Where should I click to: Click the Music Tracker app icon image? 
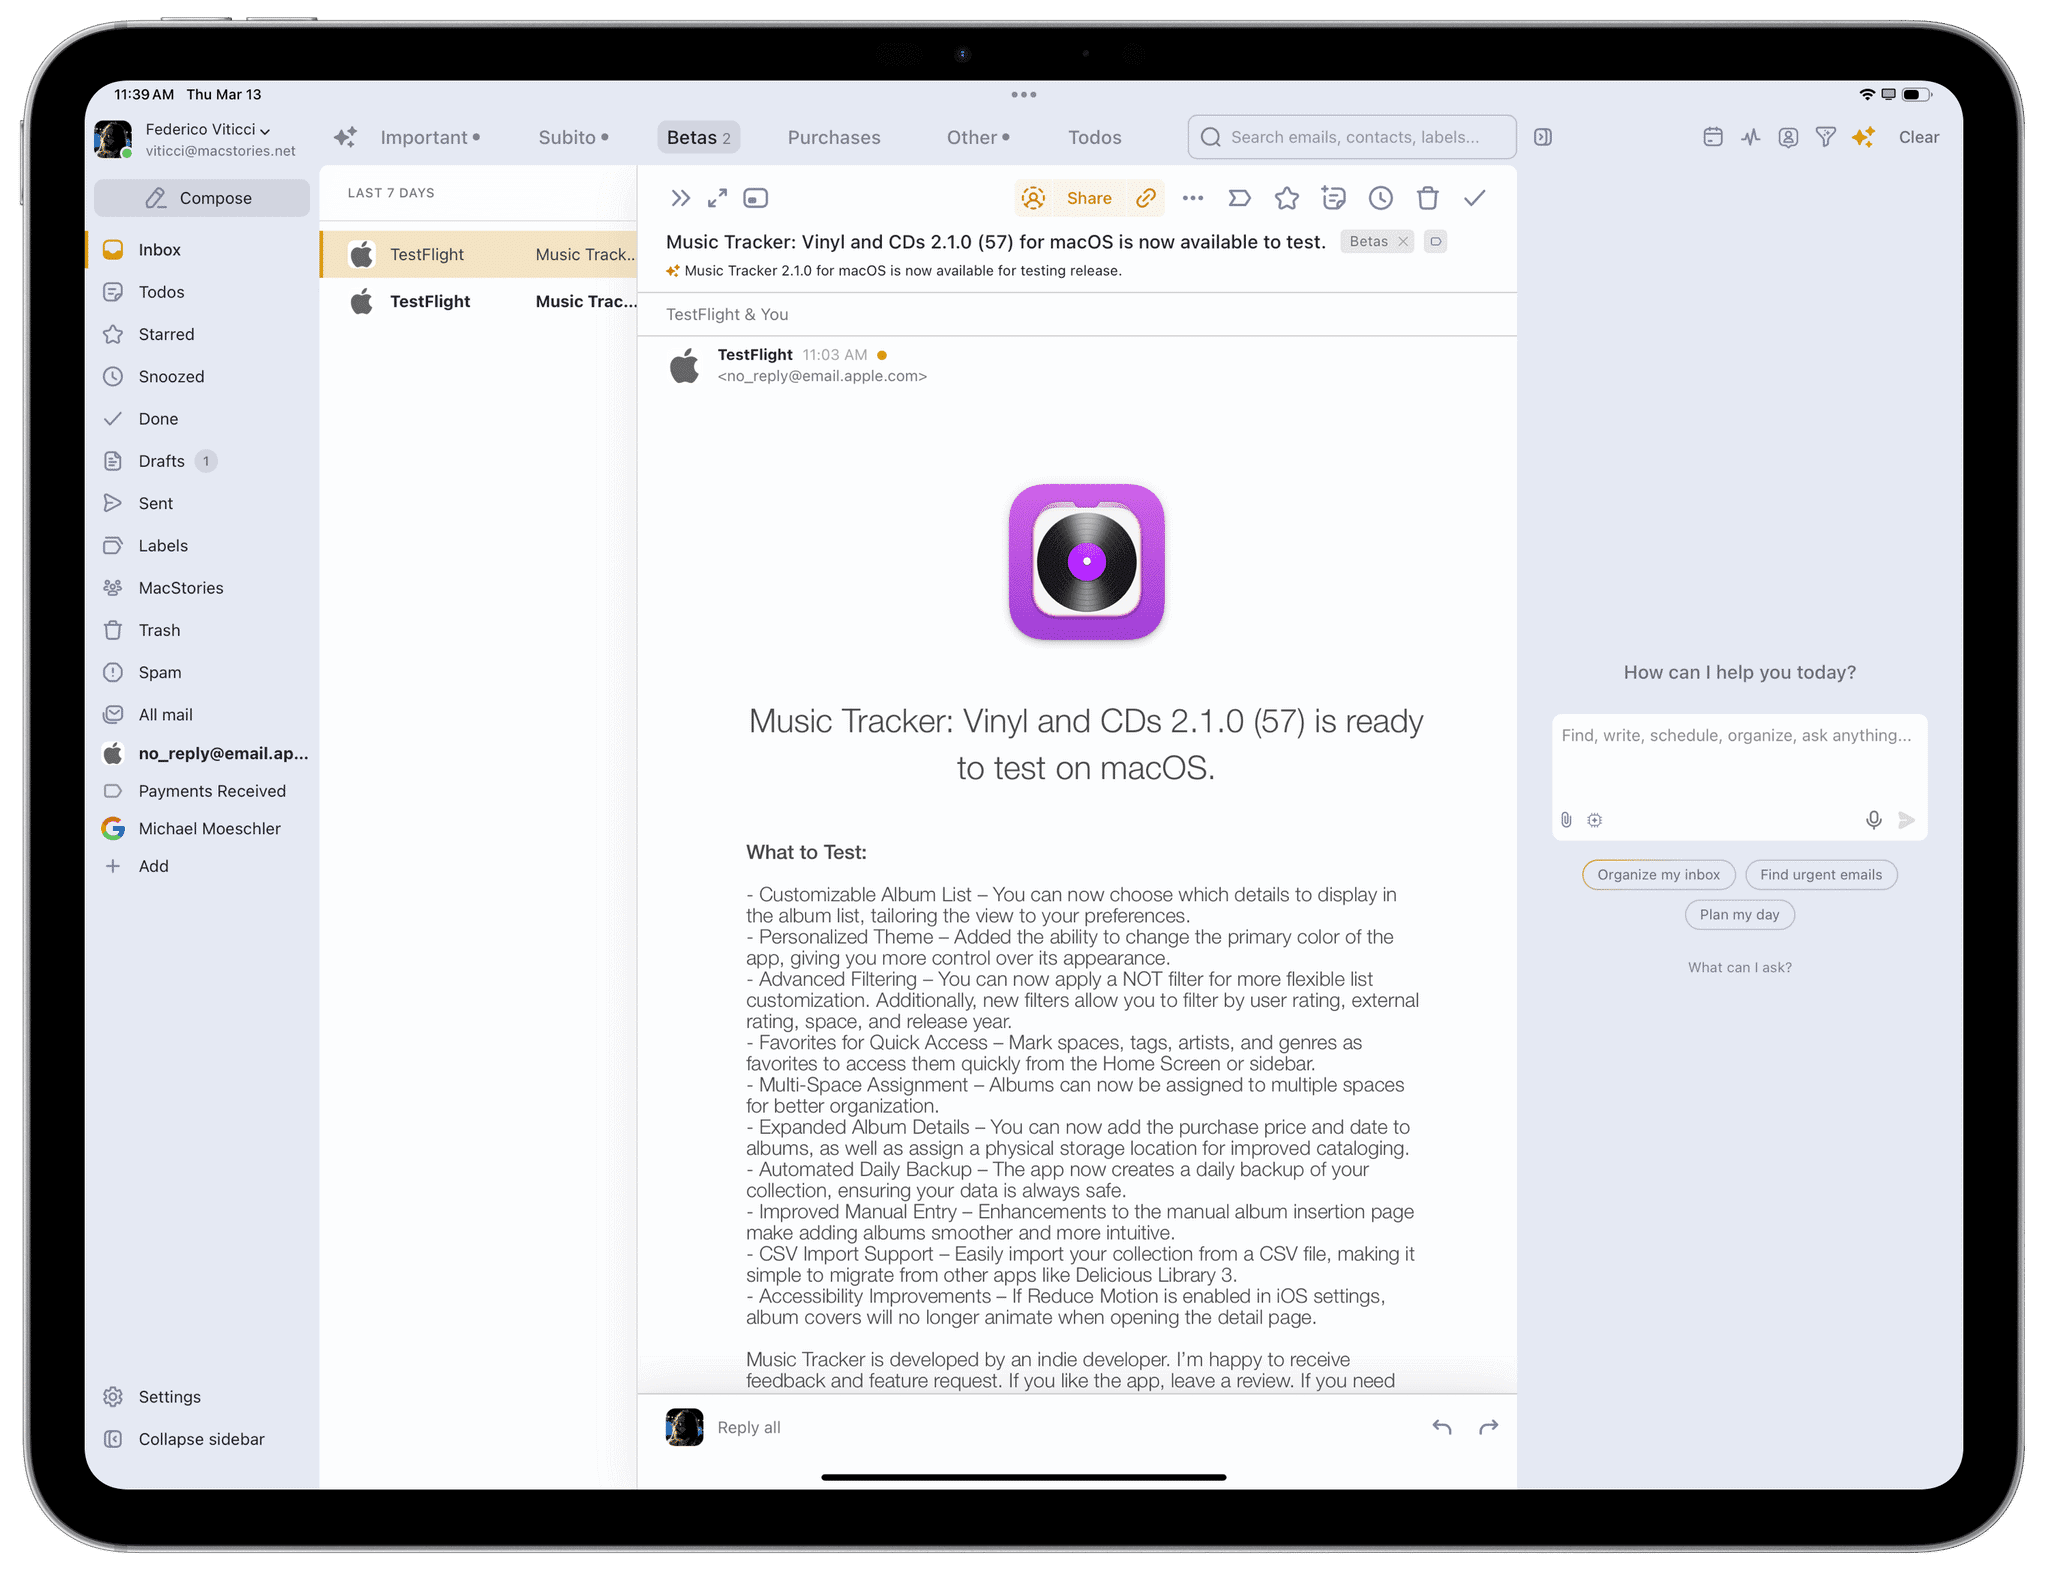[1087, 562]
